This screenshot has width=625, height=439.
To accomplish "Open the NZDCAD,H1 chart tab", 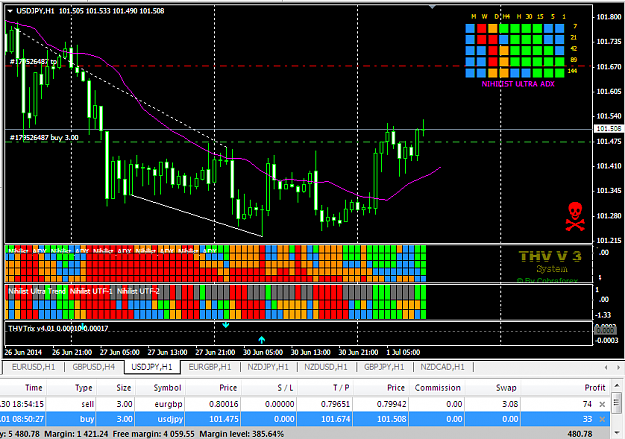I will [442, 367].
